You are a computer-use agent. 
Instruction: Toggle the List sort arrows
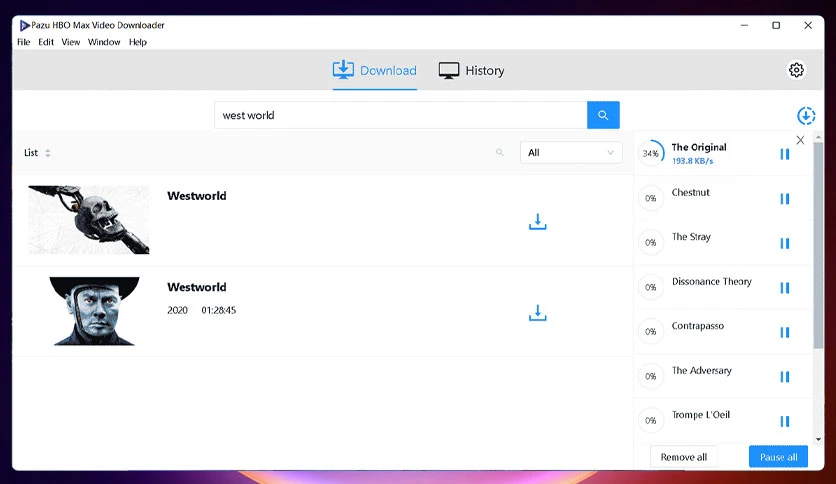(47, 153)
